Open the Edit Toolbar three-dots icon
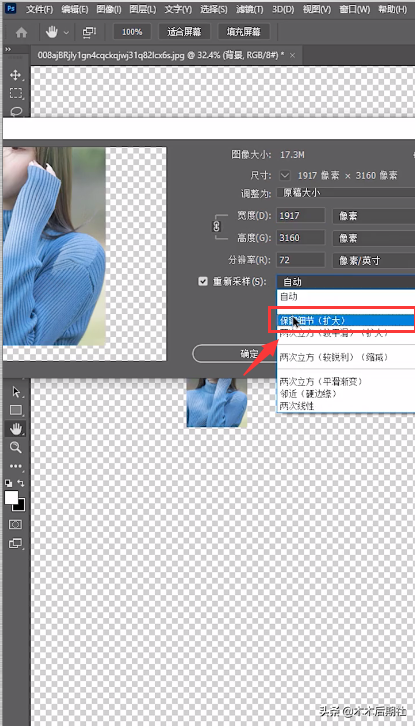 pyautogui.click(x=16, y=466)
